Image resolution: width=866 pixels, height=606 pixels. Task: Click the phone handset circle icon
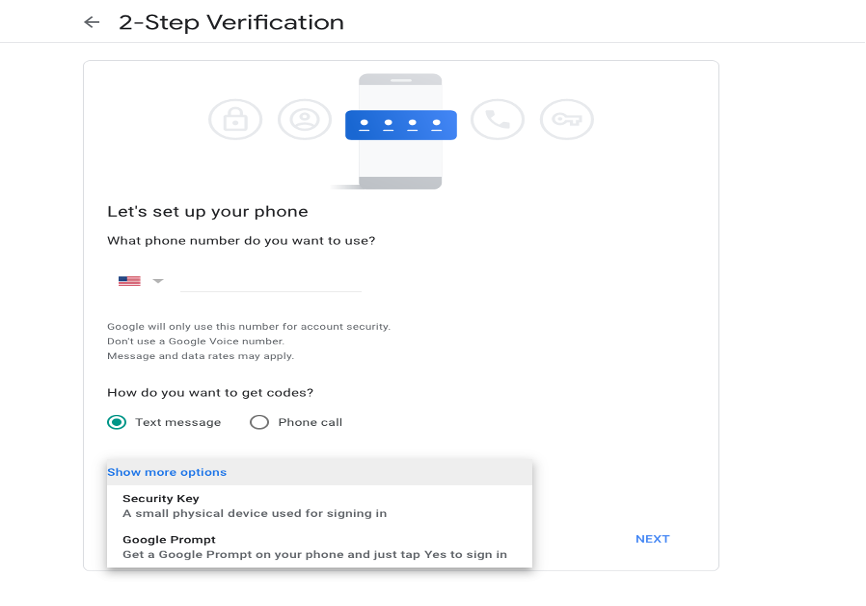click(497, 120)
